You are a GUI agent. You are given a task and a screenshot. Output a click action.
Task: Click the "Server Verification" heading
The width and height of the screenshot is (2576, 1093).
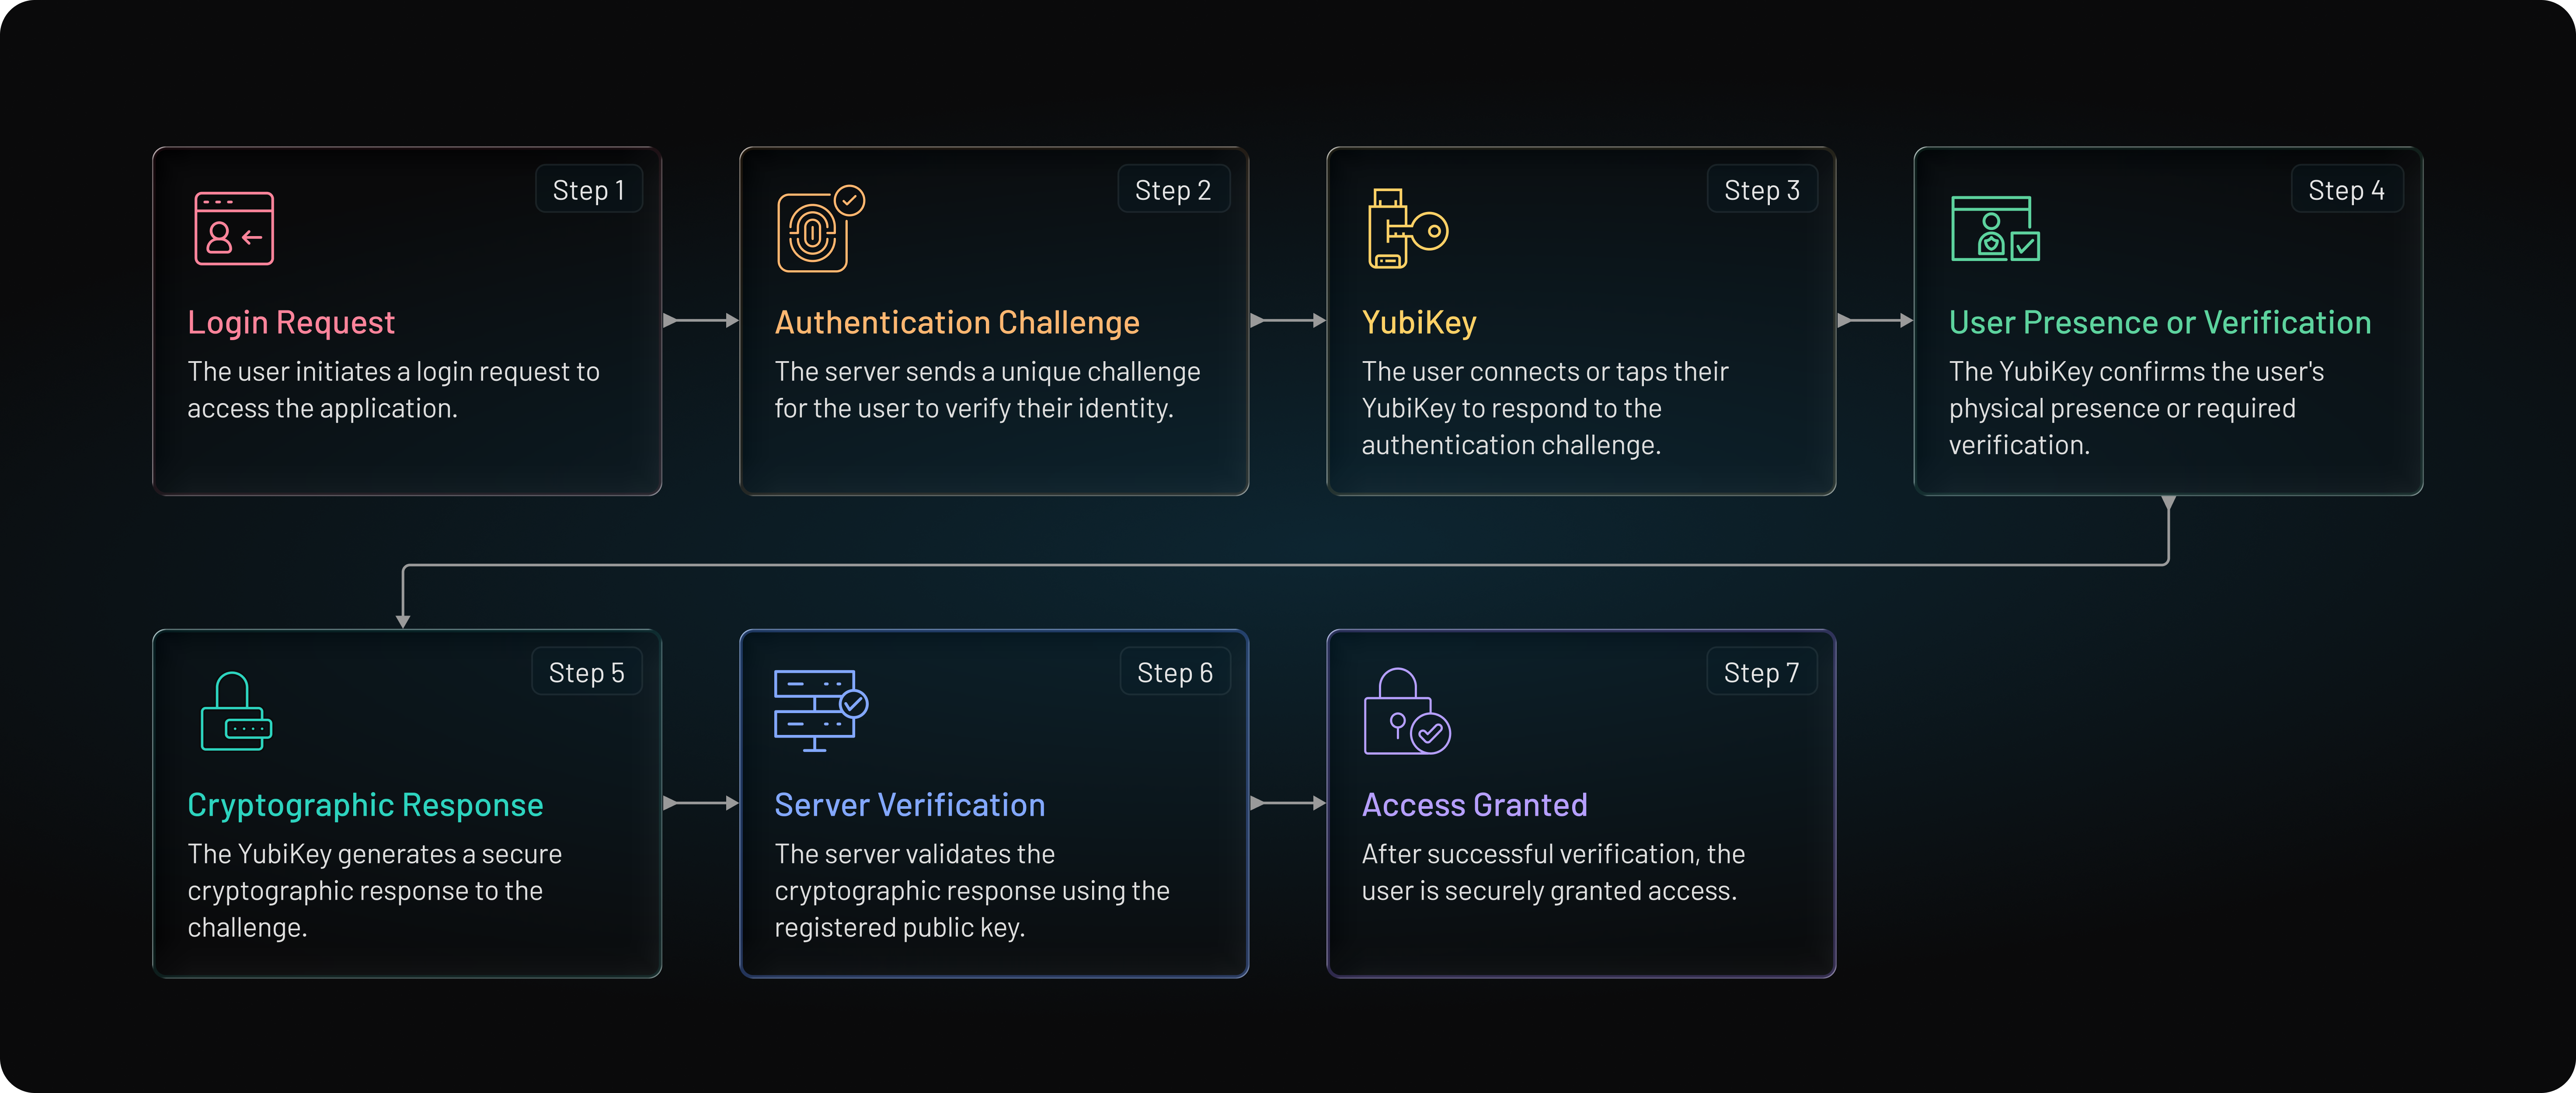point(910,805)
